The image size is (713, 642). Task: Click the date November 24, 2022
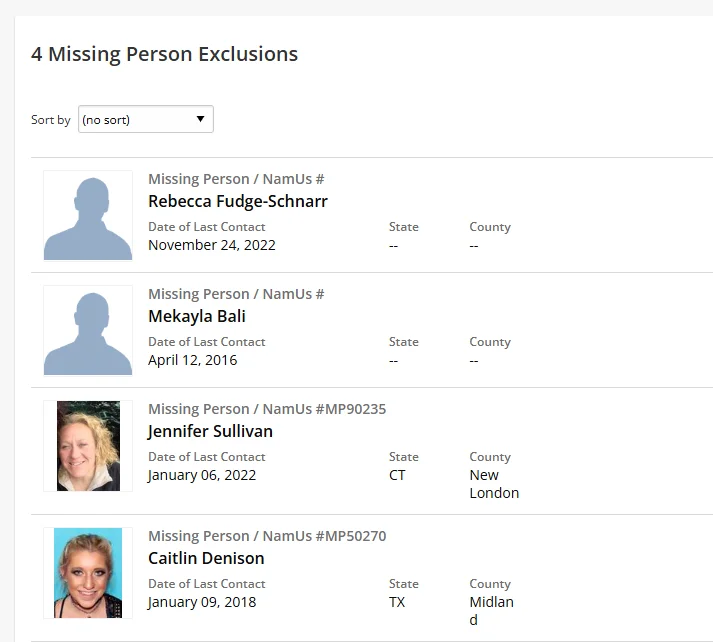click(212, 245)
